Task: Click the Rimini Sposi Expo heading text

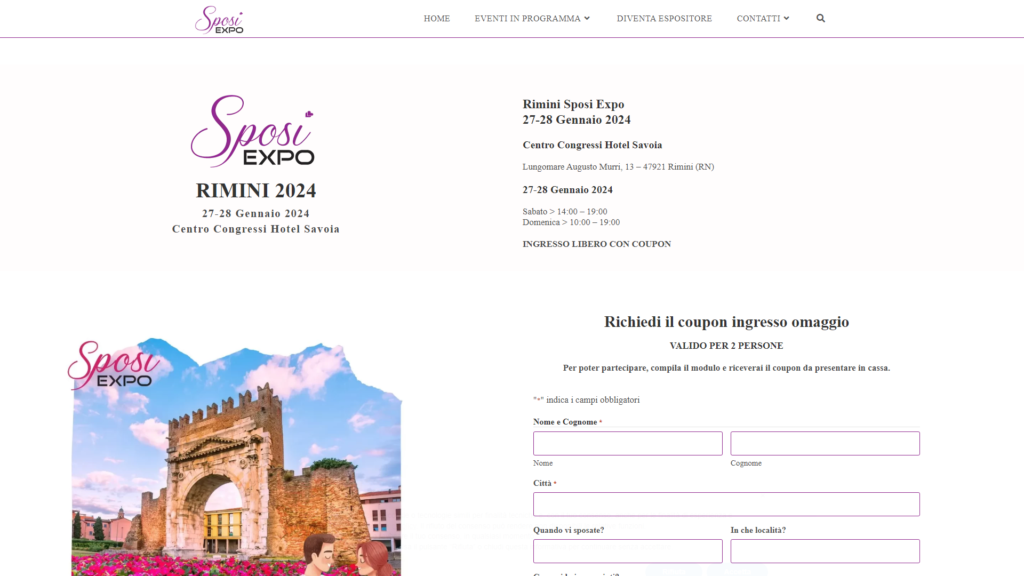Action: (573, 104)
